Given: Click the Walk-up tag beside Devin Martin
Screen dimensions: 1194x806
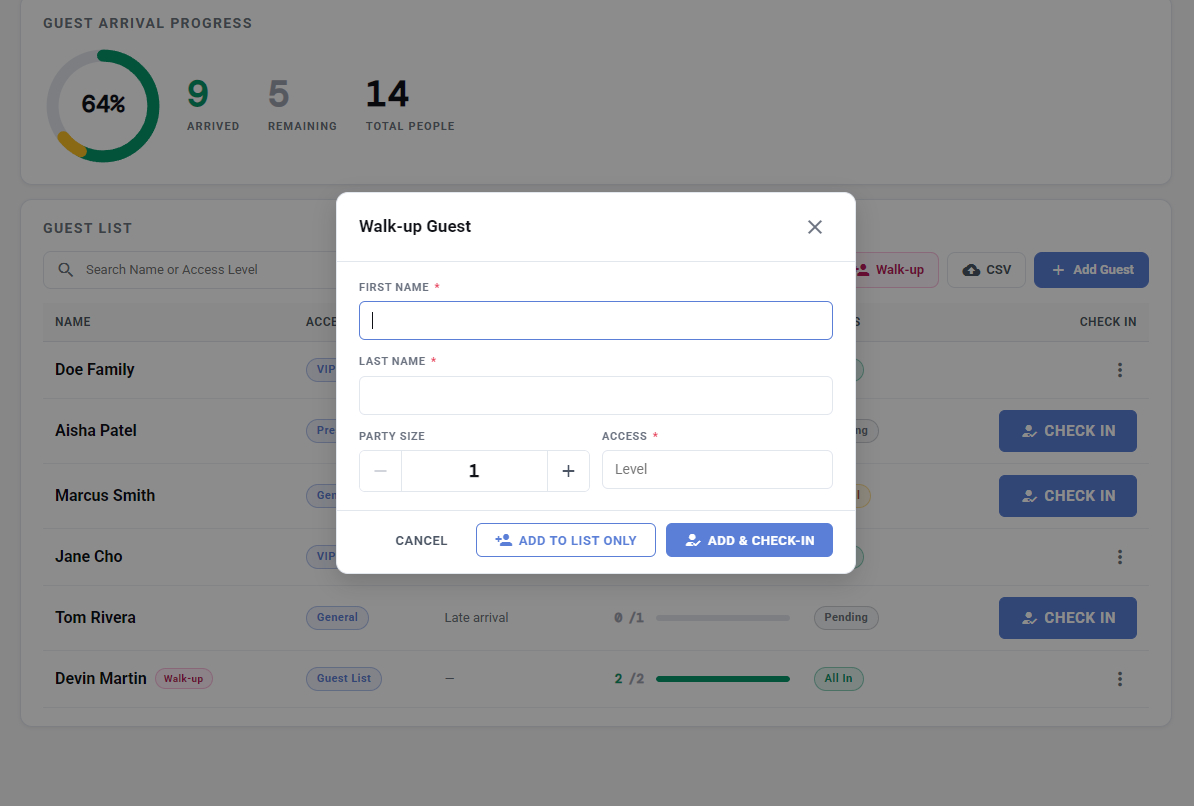Looking at the screenshot, I should (x=184, y=679).
